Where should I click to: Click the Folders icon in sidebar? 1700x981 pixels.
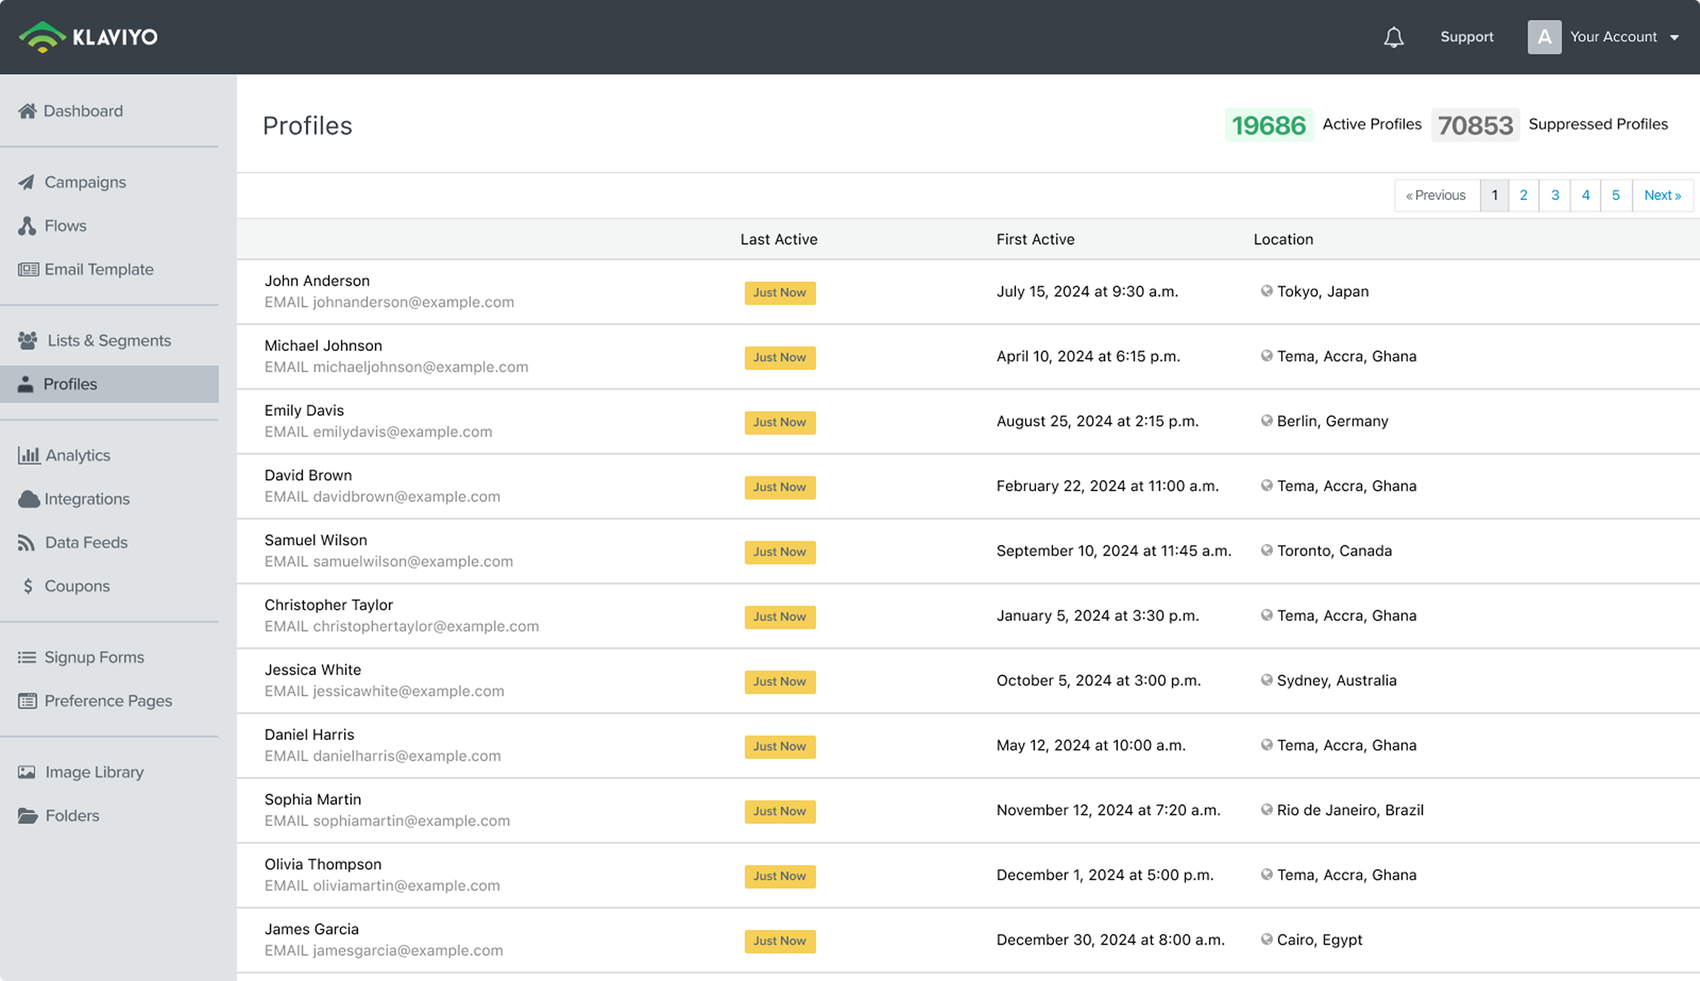(x=28, y=816)
